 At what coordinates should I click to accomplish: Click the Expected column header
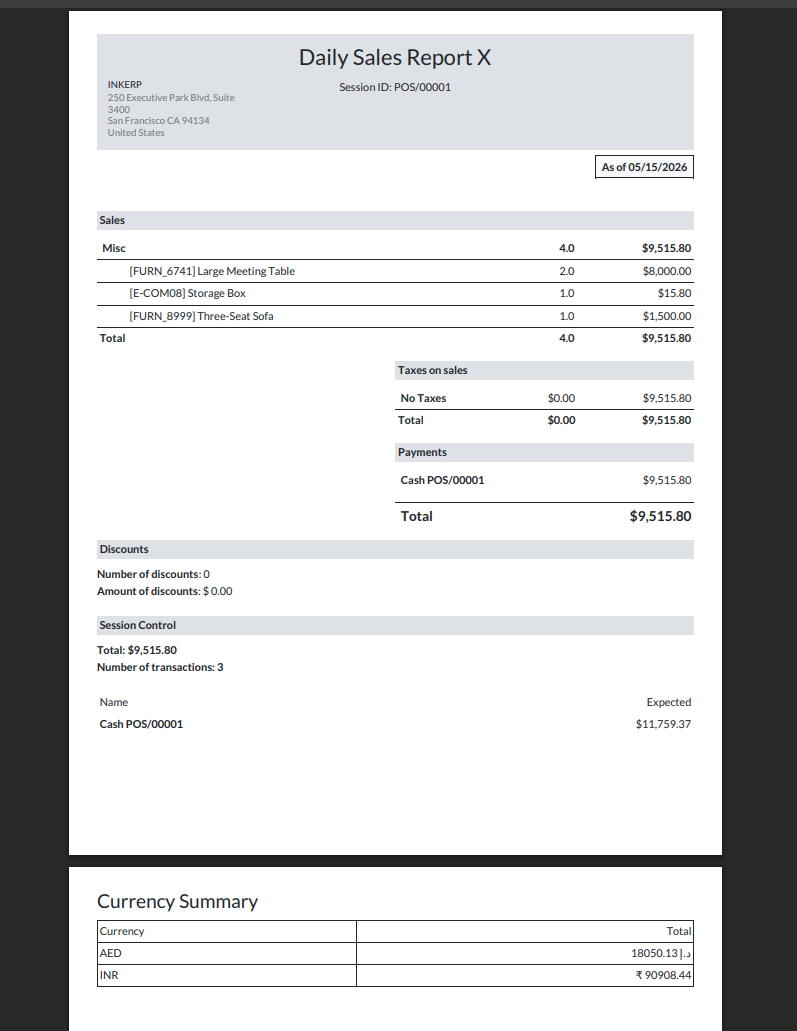tap(669, 702)
